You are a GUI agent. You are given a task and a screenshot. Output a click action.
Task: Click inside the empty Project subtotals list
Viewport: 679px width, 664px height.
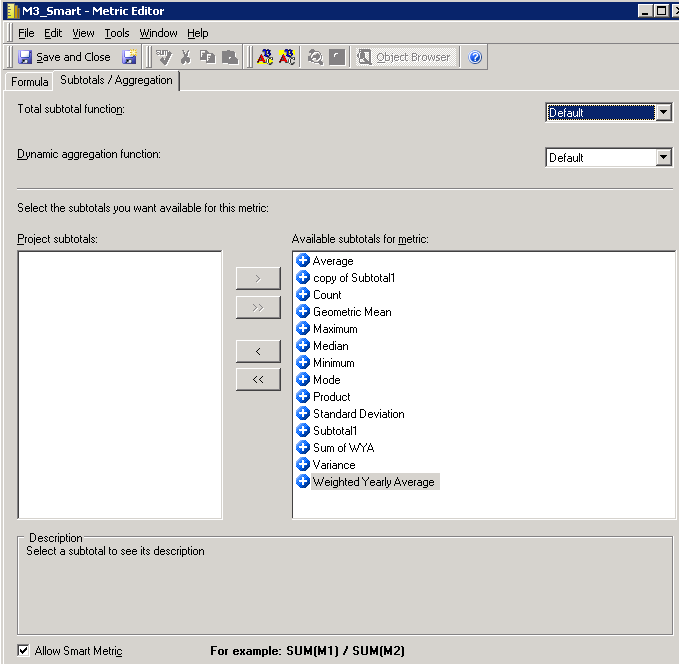[x=119, y=384]
